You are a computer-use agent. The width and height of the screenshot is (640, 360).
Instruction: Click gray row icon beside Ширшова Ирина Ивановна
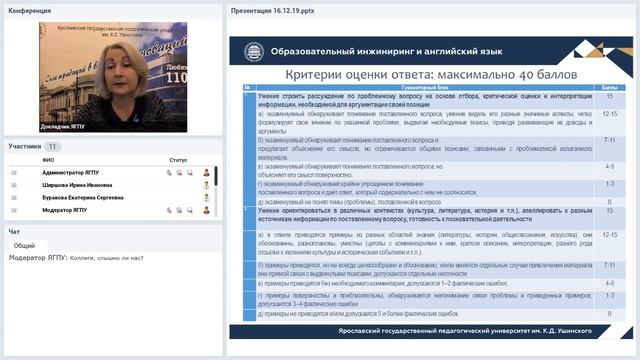pyautogui.click(x=14, y=185)
